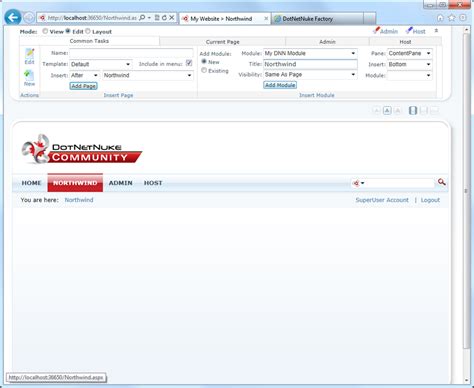Switch to the DotNetNuke Factory browser tab
This screenshot has height=388, width=474.
317,19
